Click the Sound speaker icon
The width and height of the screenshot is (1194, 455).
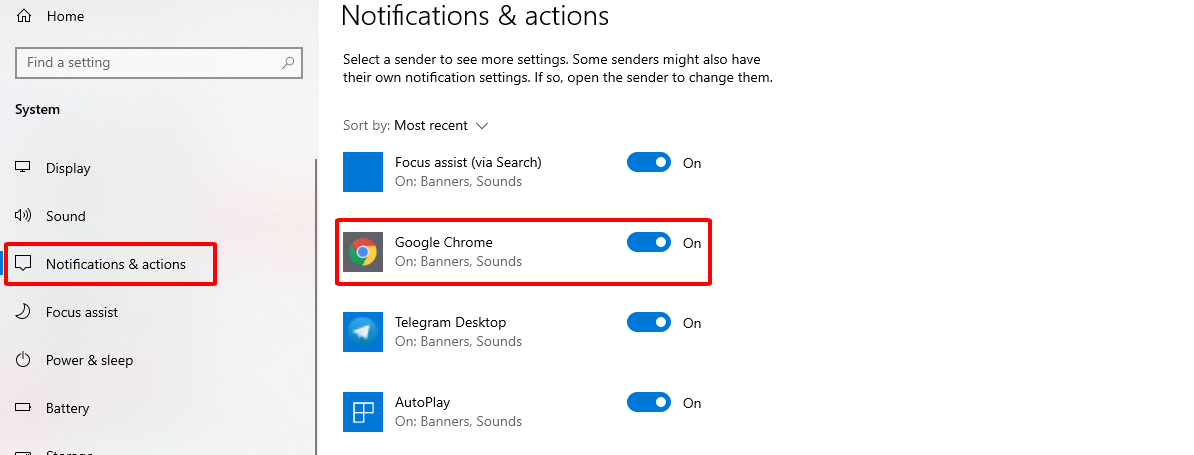point(24,216)
